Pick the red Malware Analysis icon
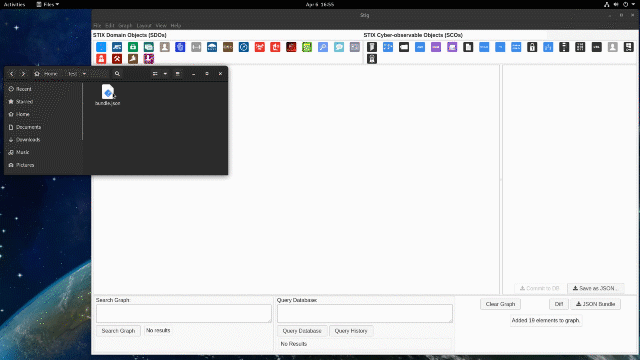640x360 pixels. point(275,47)
